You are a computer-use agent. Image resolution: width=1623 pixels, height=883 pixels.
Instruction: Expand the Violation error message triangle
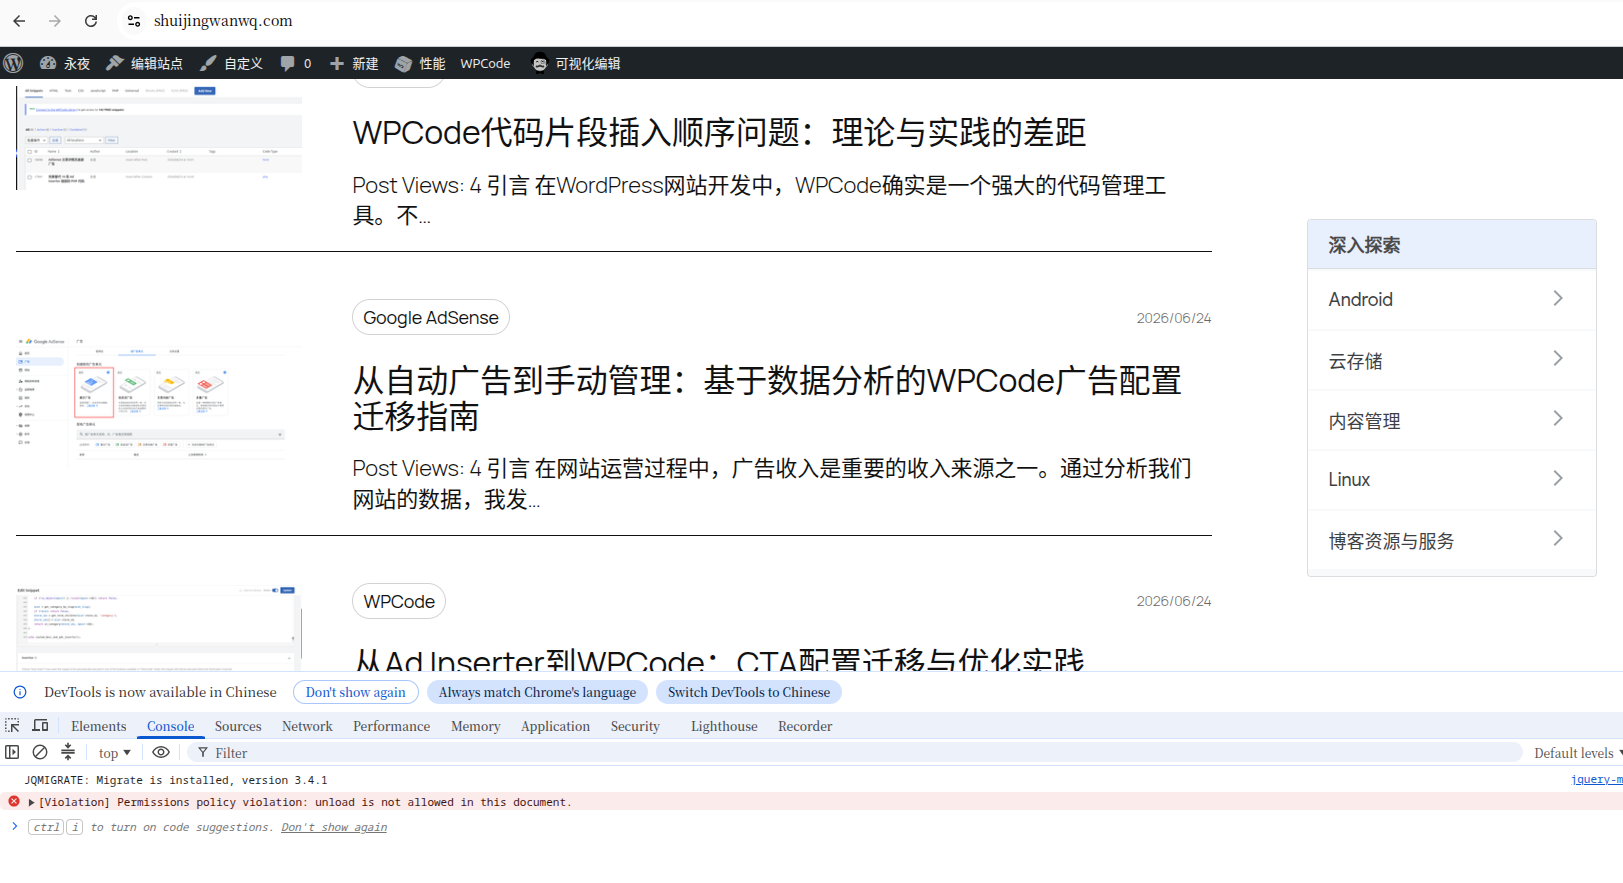(x=32, y=802)
